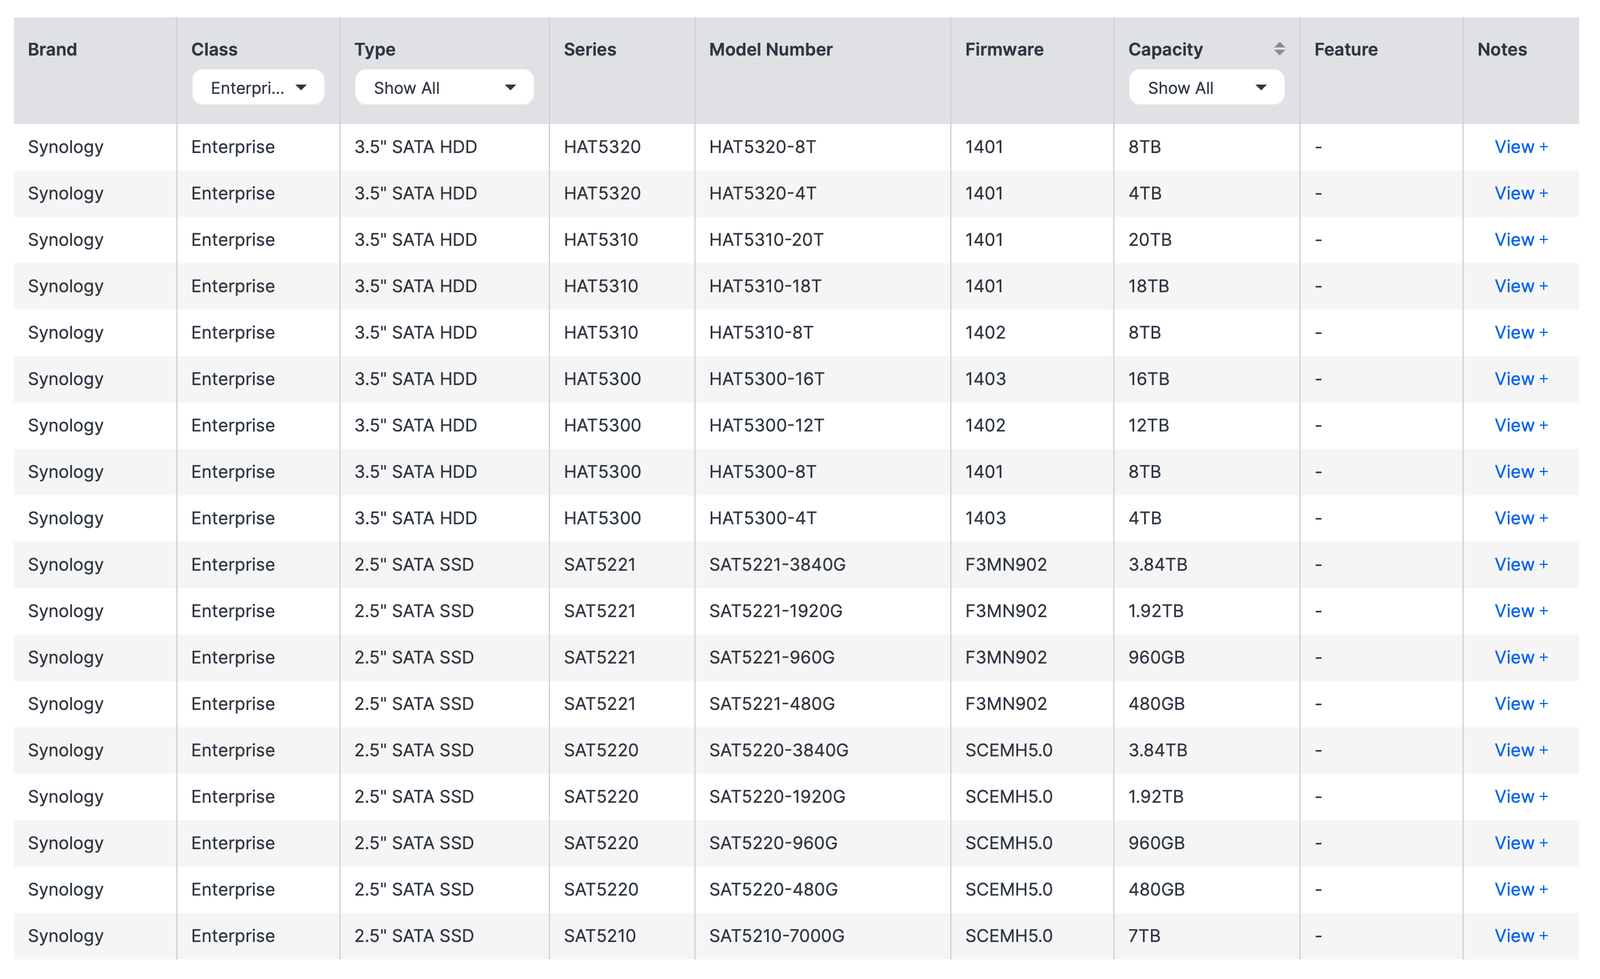This screenshot has width=1600, height=979.
Task: Click View + beside SAT5221-960G
Action: click(1521, 657)
